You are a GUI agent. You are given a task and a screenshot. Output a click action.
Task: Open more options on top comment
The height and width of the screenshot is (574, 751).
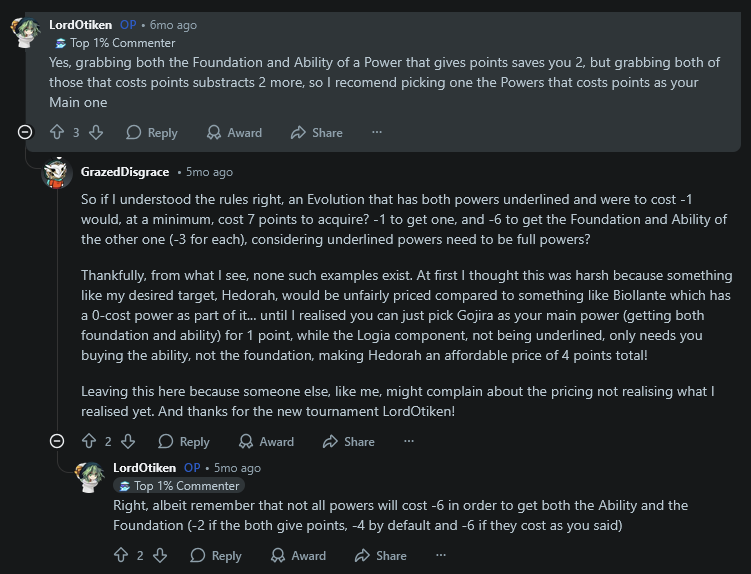(x=377, y=132)
